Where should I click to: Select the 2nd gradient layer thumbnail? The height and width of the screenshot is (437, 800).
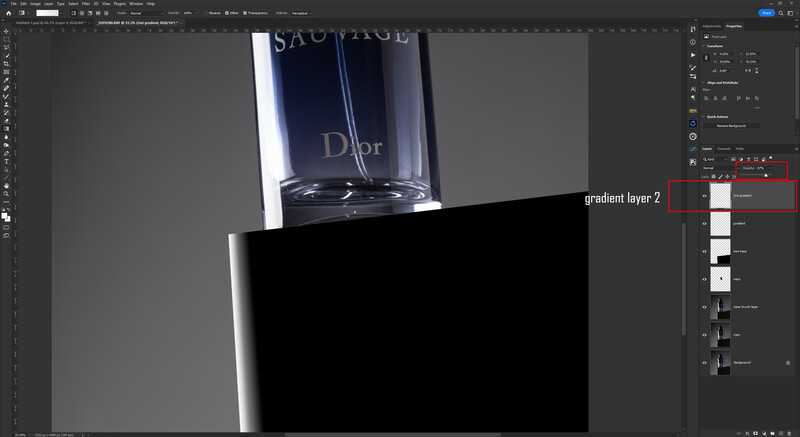click(720, 196)
